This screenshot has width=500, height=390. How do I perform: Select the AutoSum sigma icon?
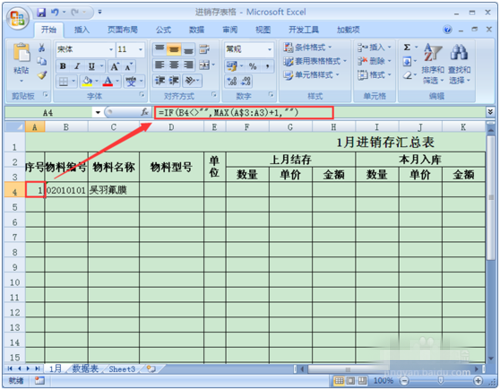tap(407, 47)
